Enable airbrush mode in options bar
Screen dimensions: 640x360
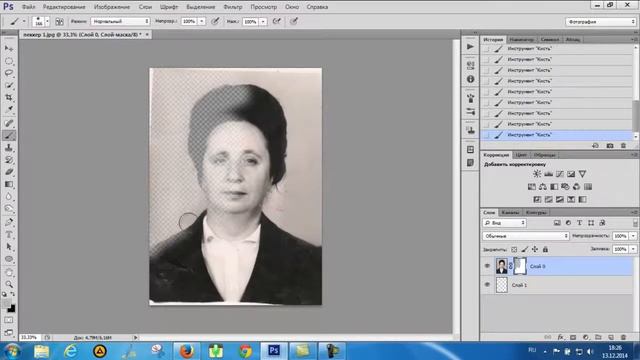[x=277, y=21]
